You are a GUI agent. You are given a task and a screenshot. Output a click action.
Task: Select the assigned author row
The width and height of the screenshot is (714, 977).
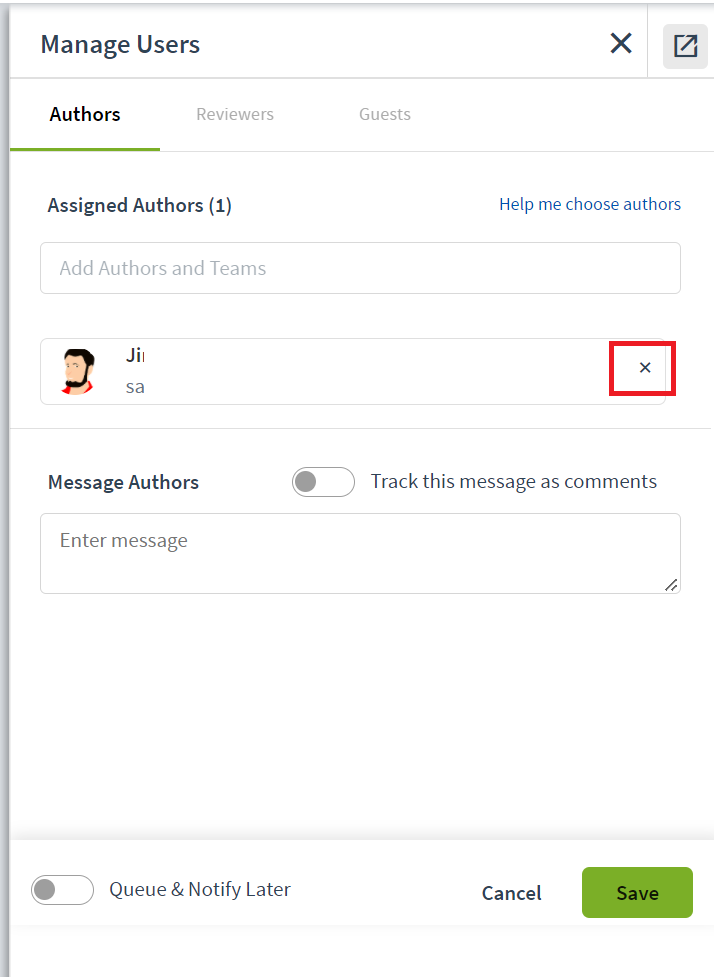point(353,371)
